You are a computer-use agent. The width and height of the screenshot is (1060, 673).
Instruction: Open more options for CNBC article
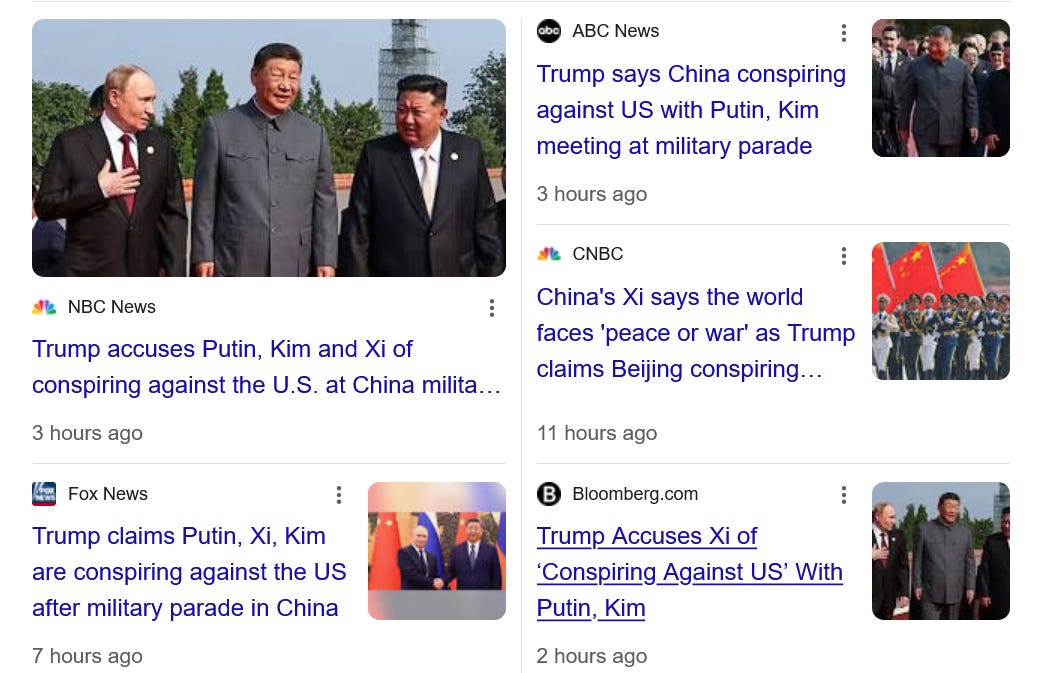coord(843,256)
